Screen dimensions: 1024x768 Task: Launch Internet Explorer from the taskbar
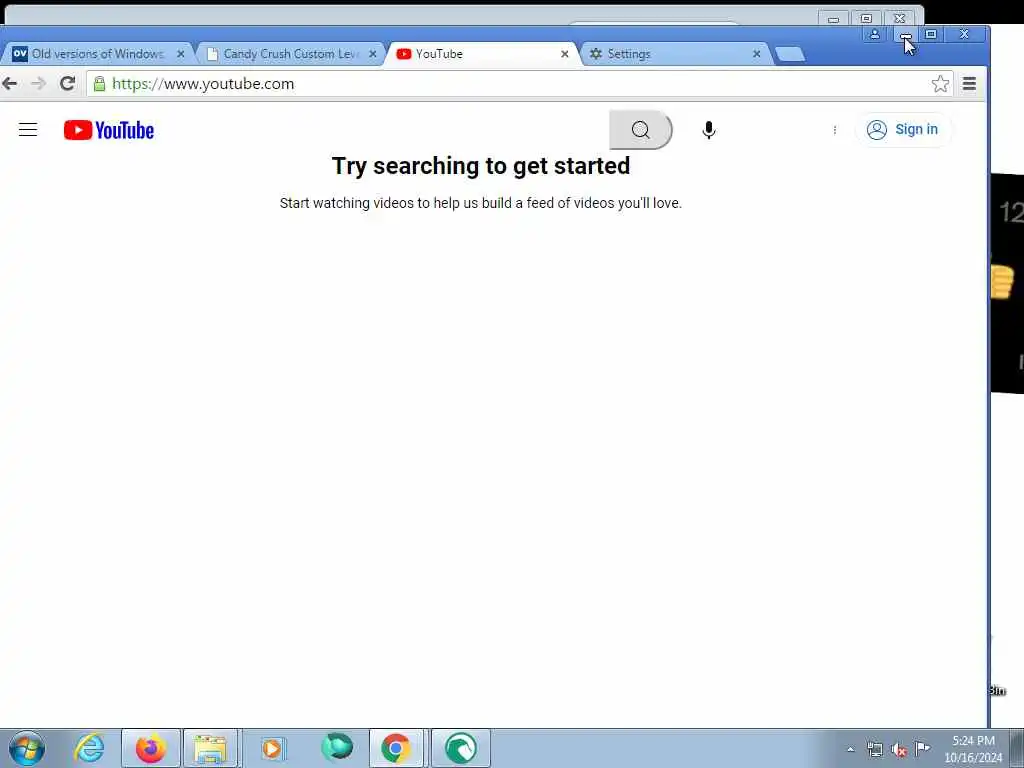coord(89,748)
